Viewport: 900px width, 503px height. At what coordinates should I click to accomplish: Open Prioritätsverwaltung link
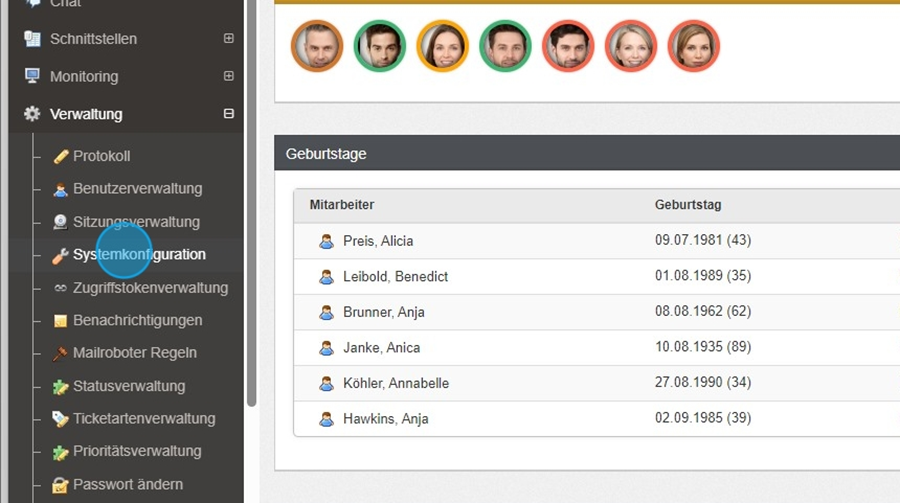[x=137, y=451]
